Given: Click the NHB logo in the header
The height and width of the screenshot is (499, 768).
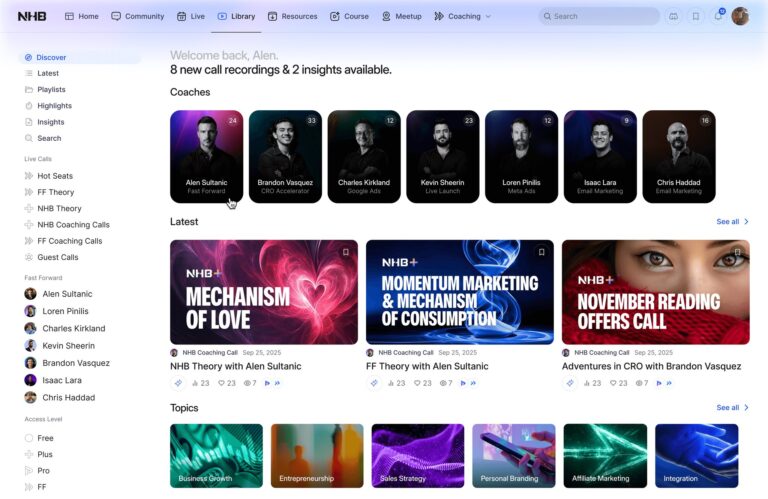Looking at the screenshot, I should click(32, 16).
